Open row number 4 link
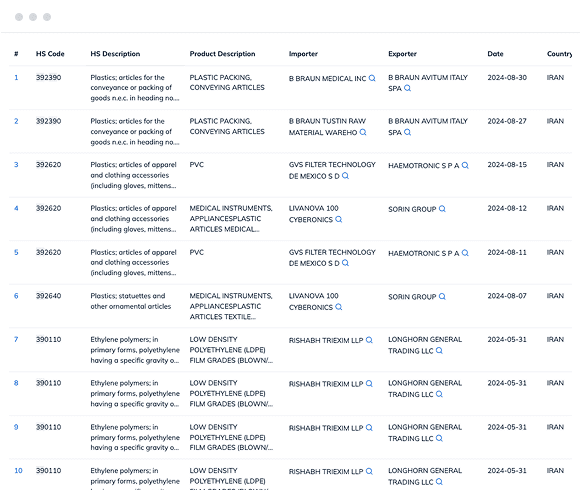 (x=16, y=209)
